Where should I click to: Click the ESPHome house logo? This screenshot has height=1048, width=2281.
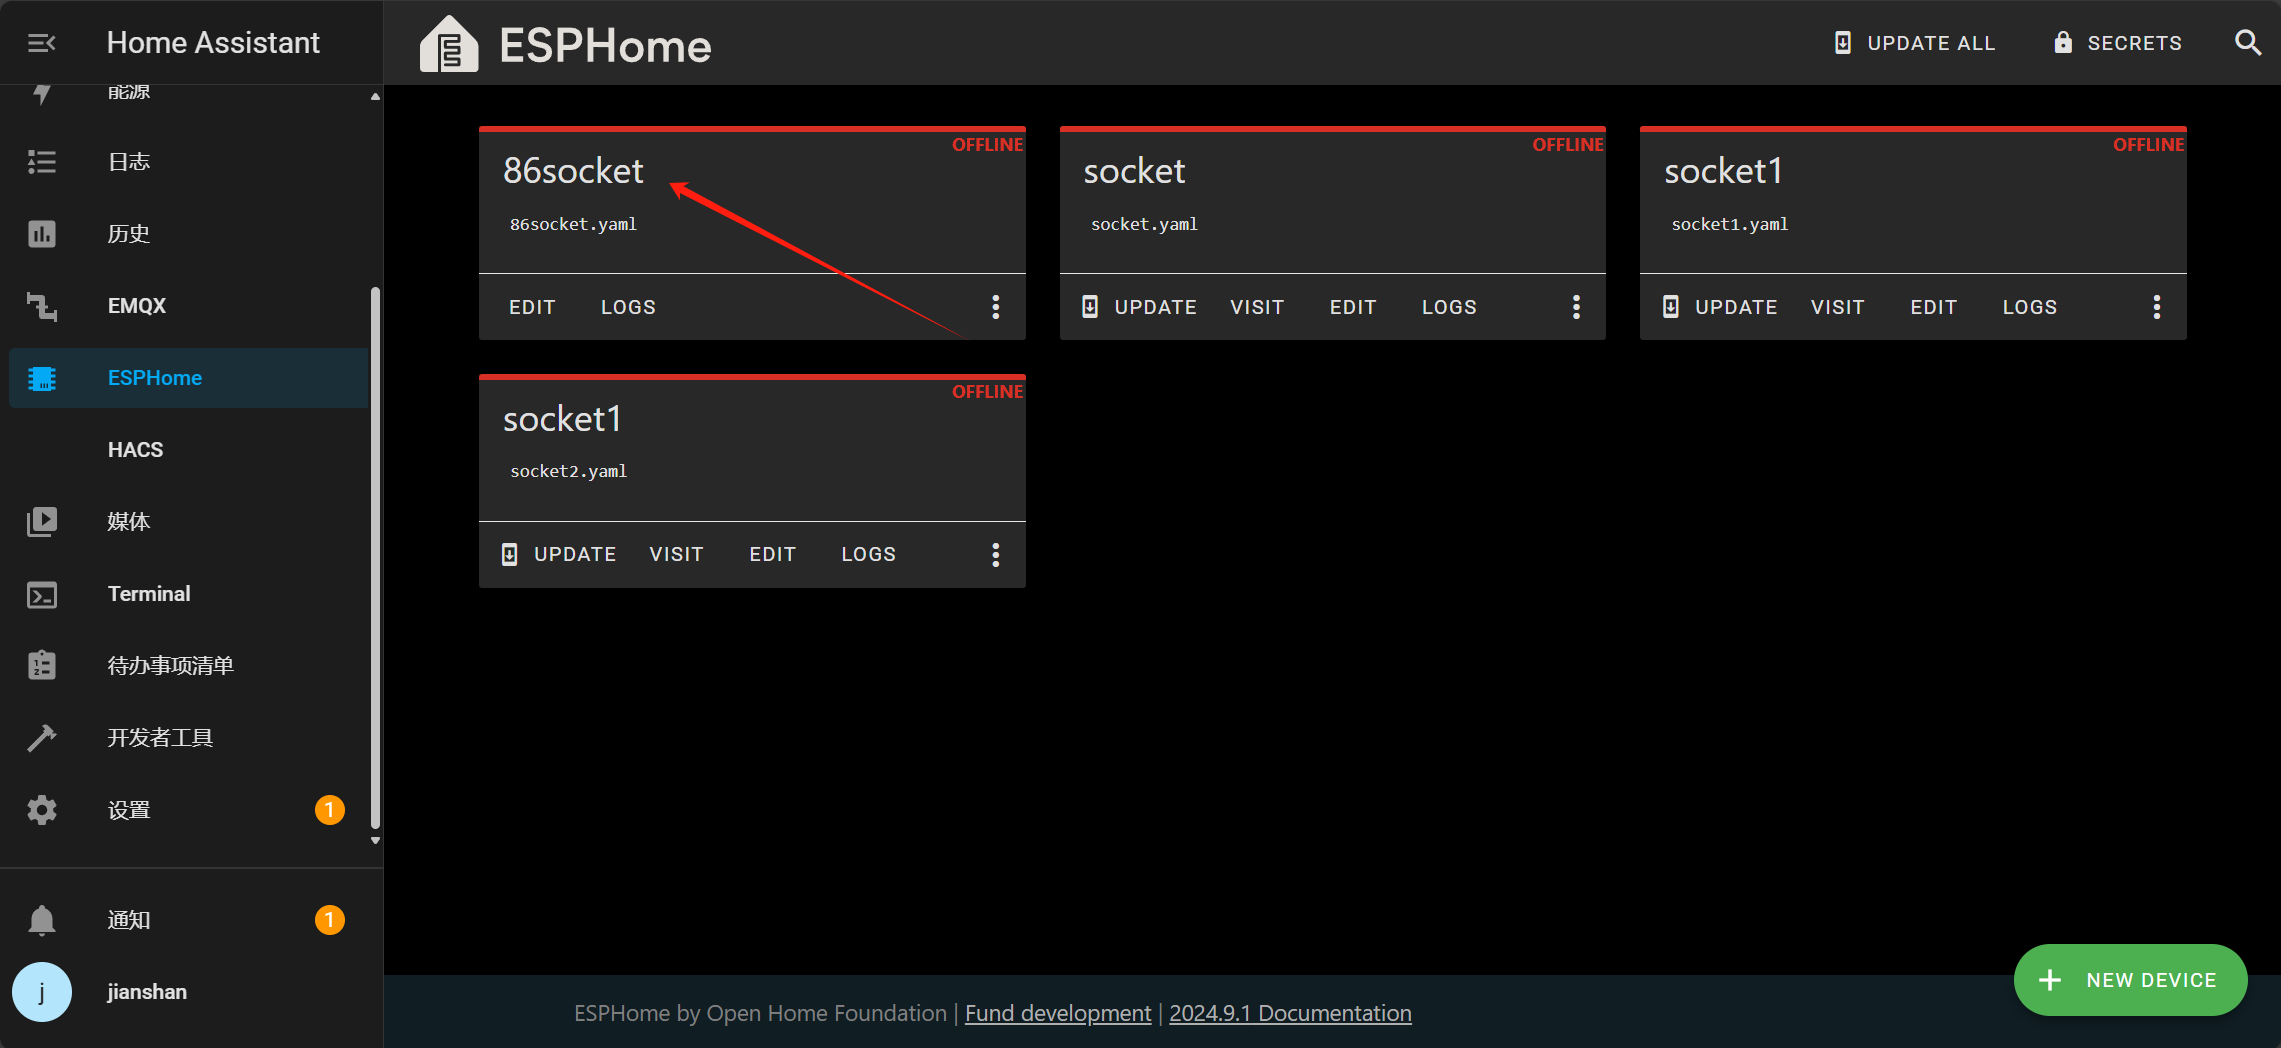coord(449,44)
